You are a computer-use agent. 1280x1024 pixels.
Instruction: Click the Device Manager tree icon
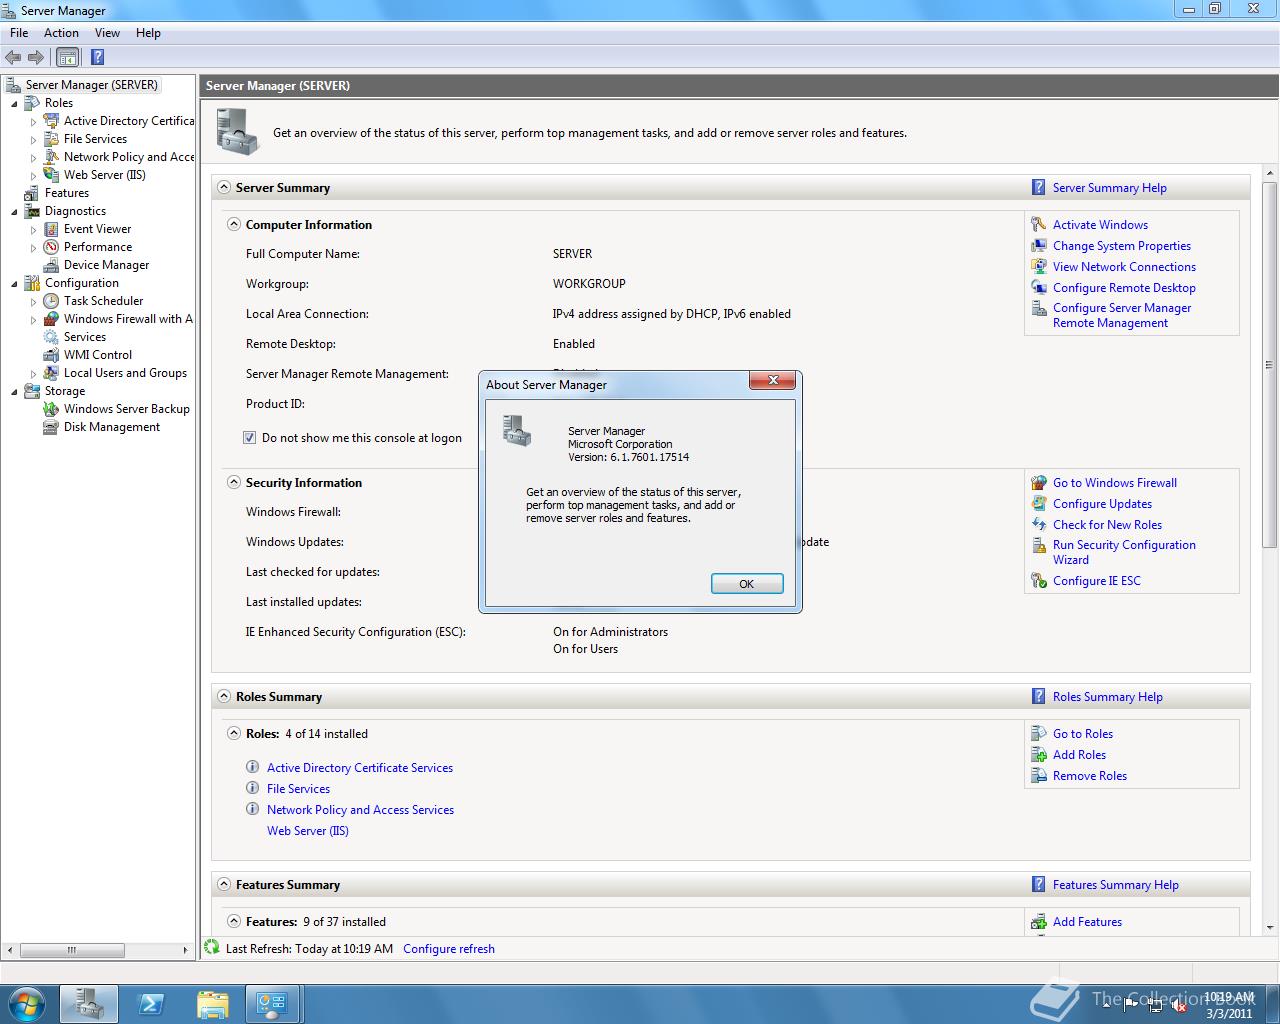(x=51, y=265)
